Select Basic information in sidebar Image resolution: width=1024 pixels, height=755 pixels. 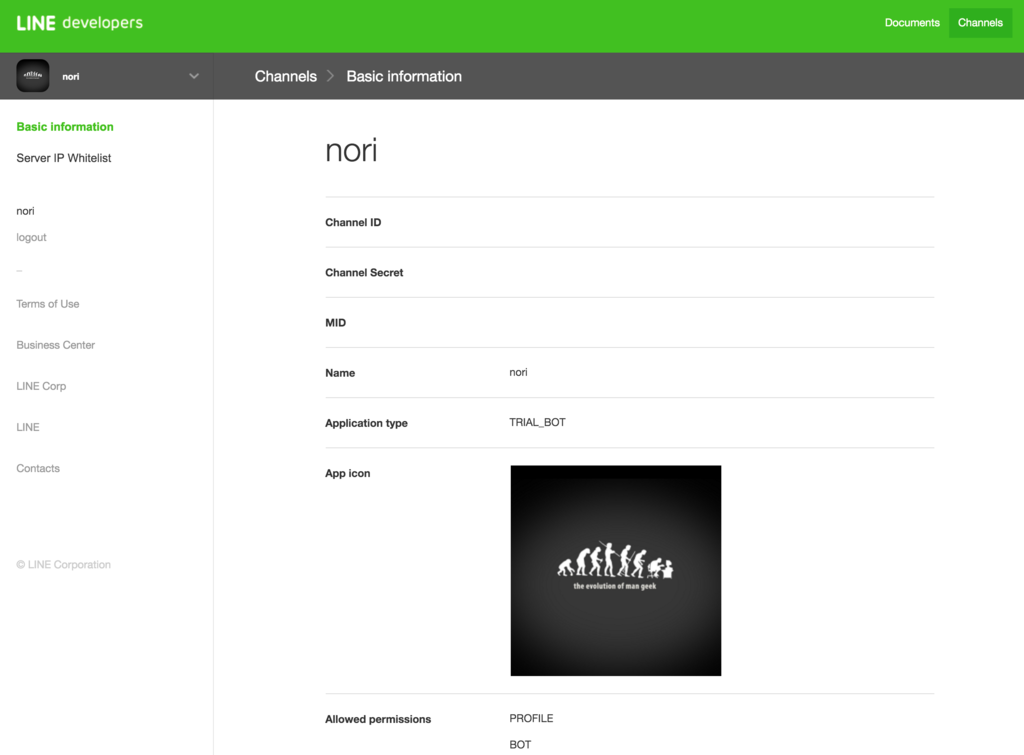click(65, 127)
